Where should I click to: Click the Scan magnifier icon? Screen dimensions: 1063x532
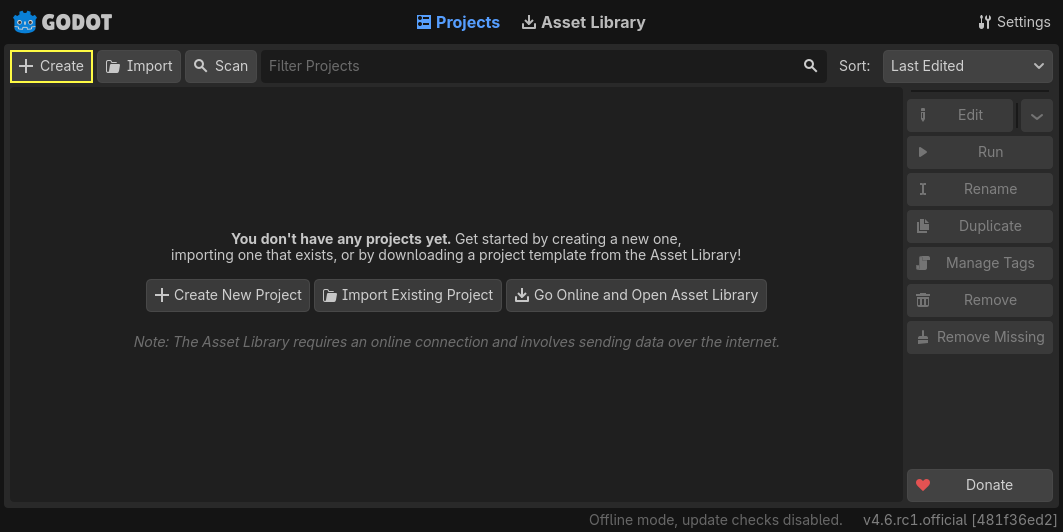click(201, 66)
